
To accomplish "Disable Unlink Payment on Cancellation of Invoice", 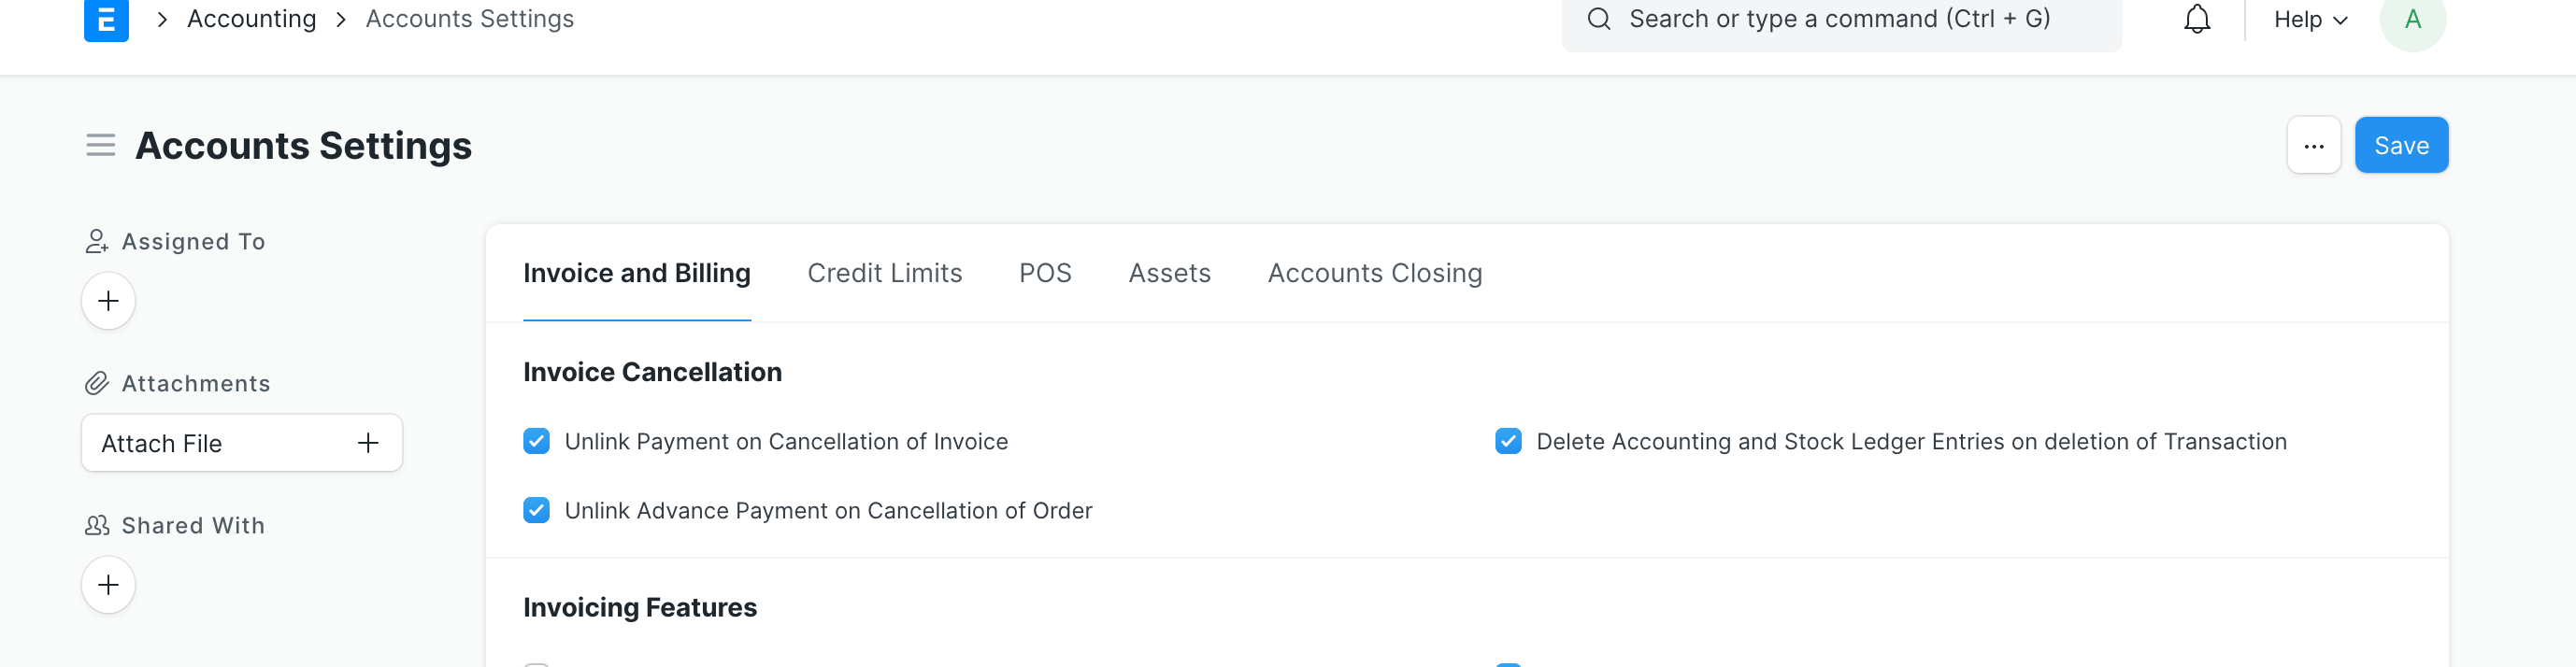I will [537, 441].
